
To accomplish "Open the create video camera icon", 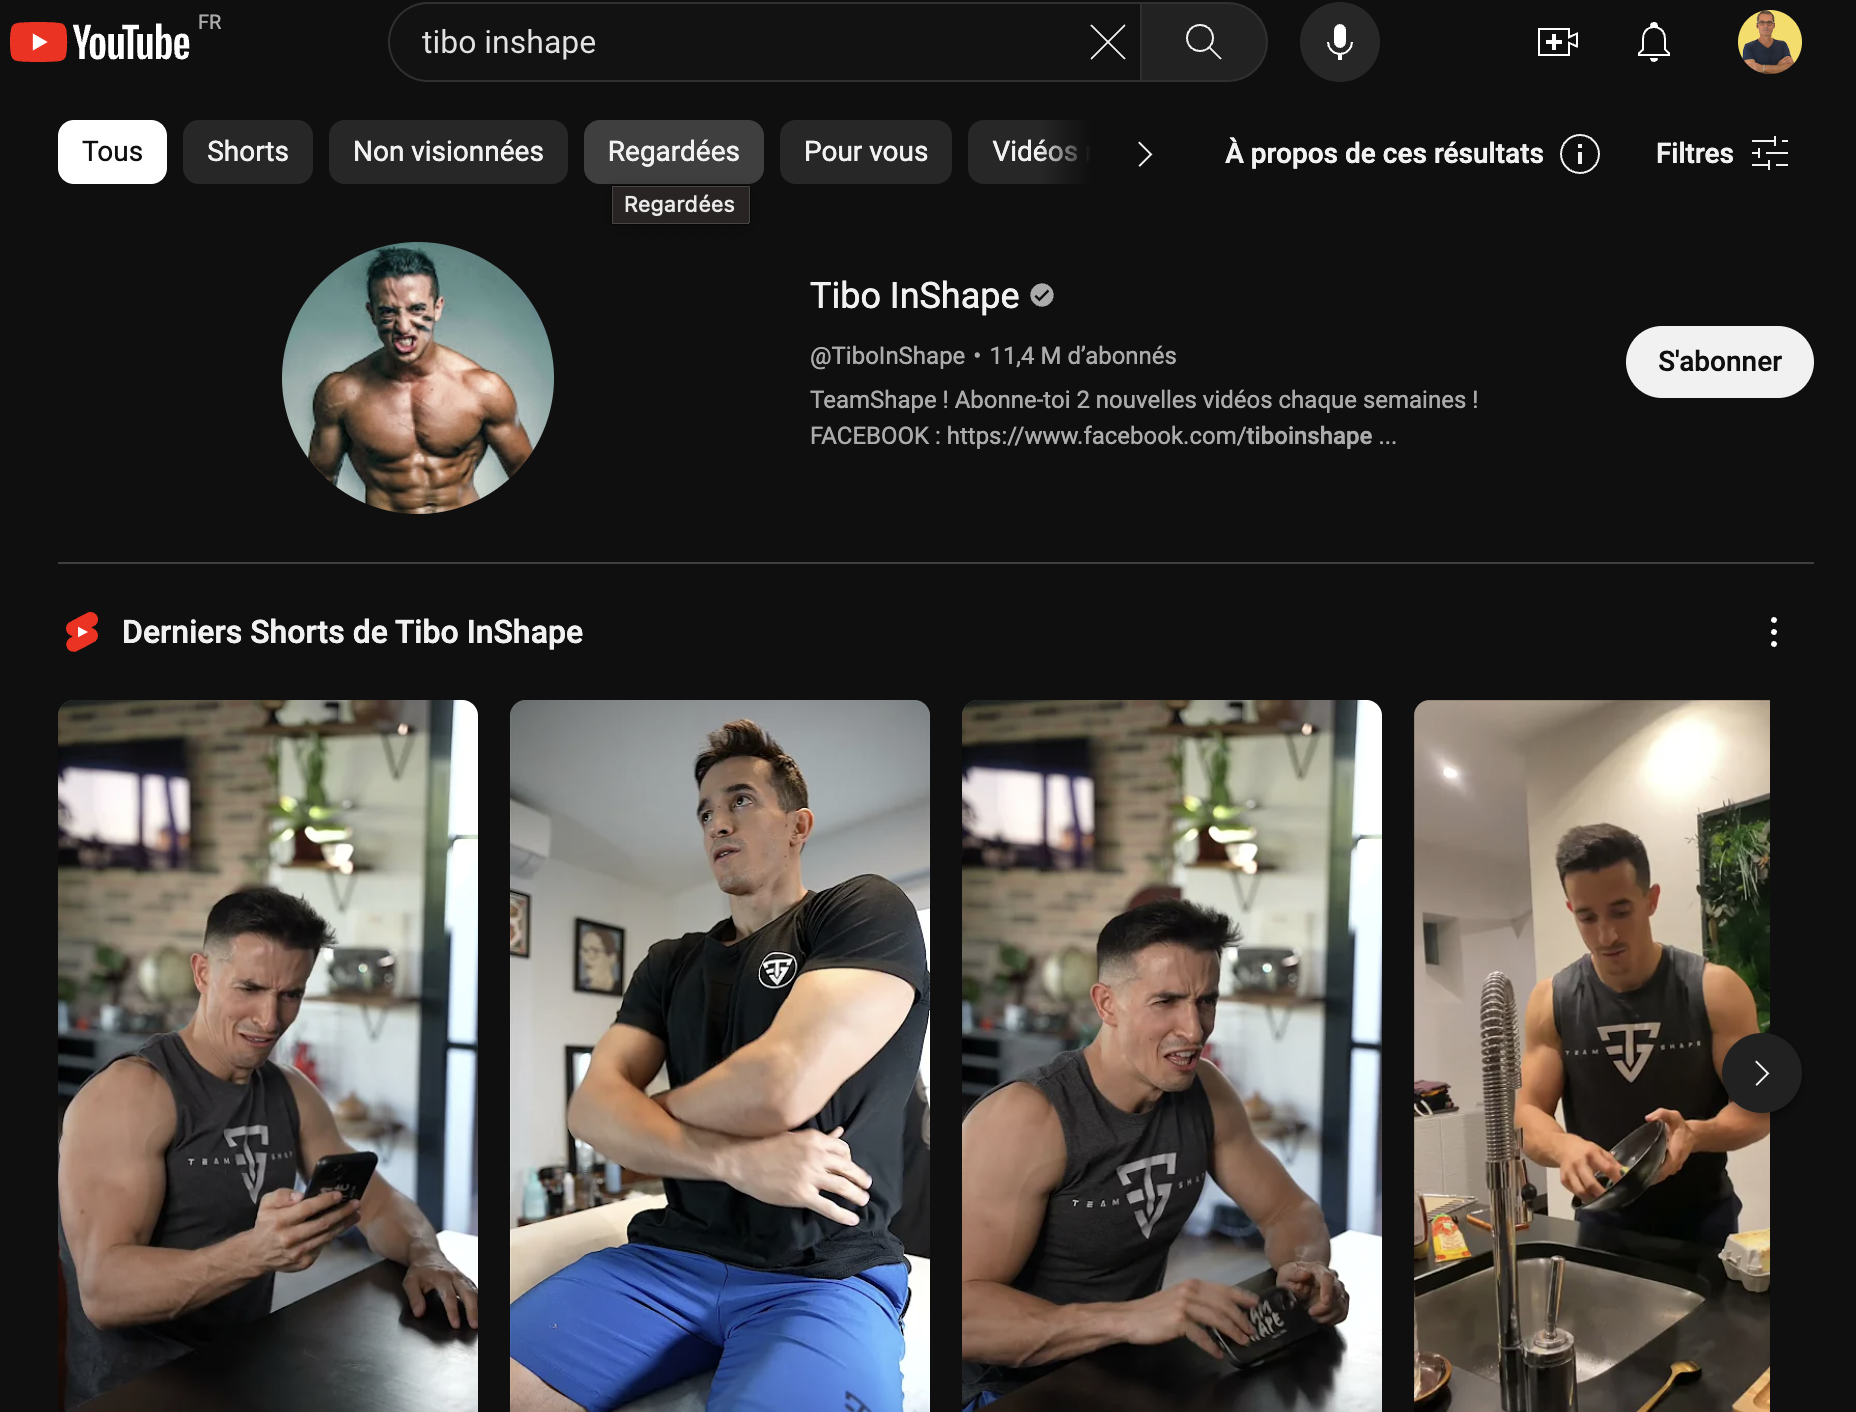I will pyautogui.click(x=1557, y=42).
